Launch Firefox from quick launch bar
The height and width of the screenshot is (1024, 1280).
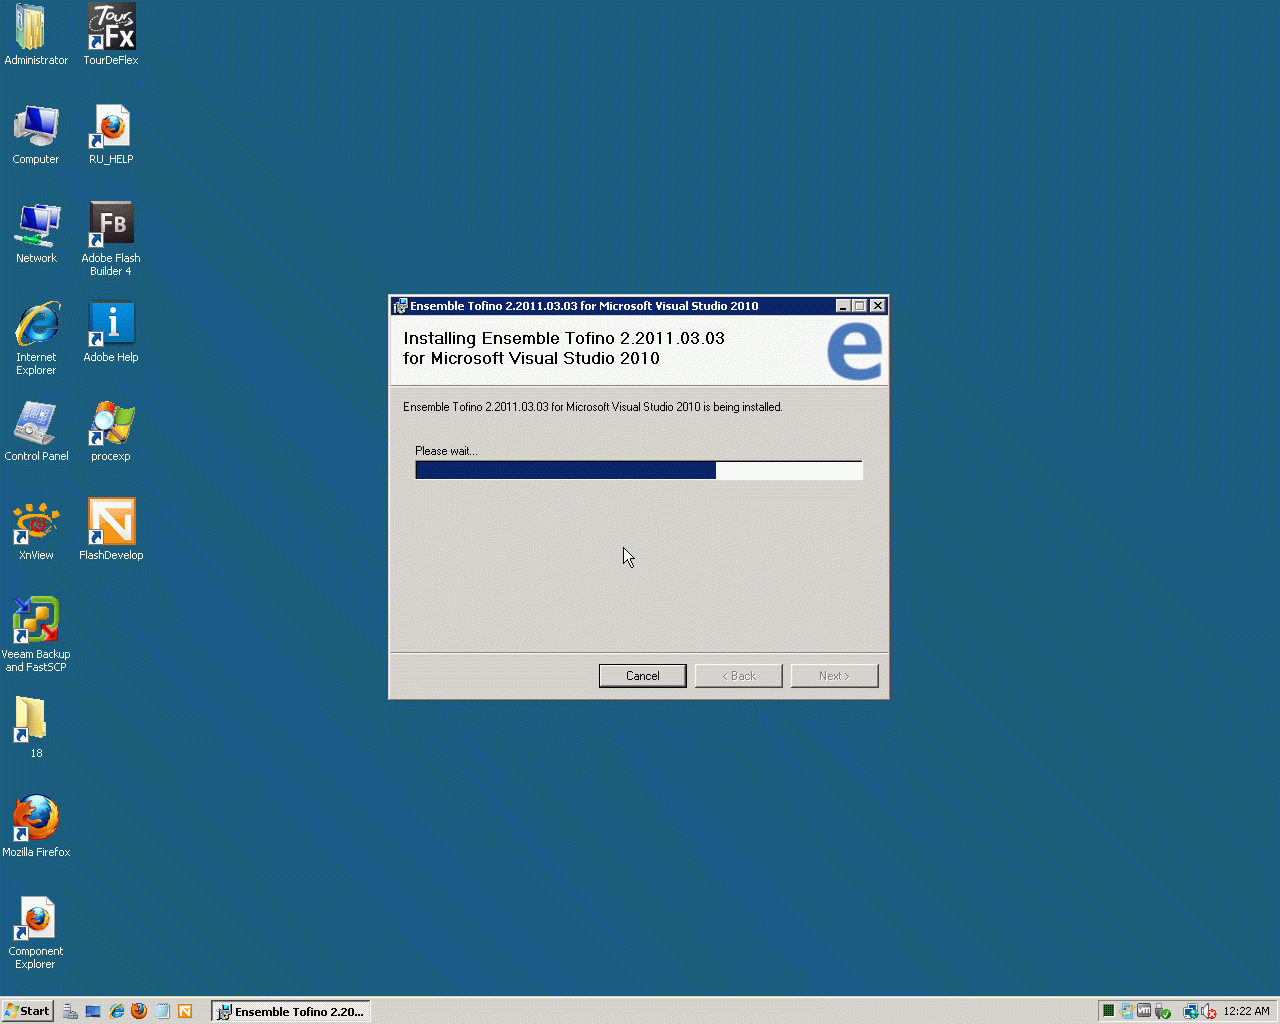coord(139,1011)
